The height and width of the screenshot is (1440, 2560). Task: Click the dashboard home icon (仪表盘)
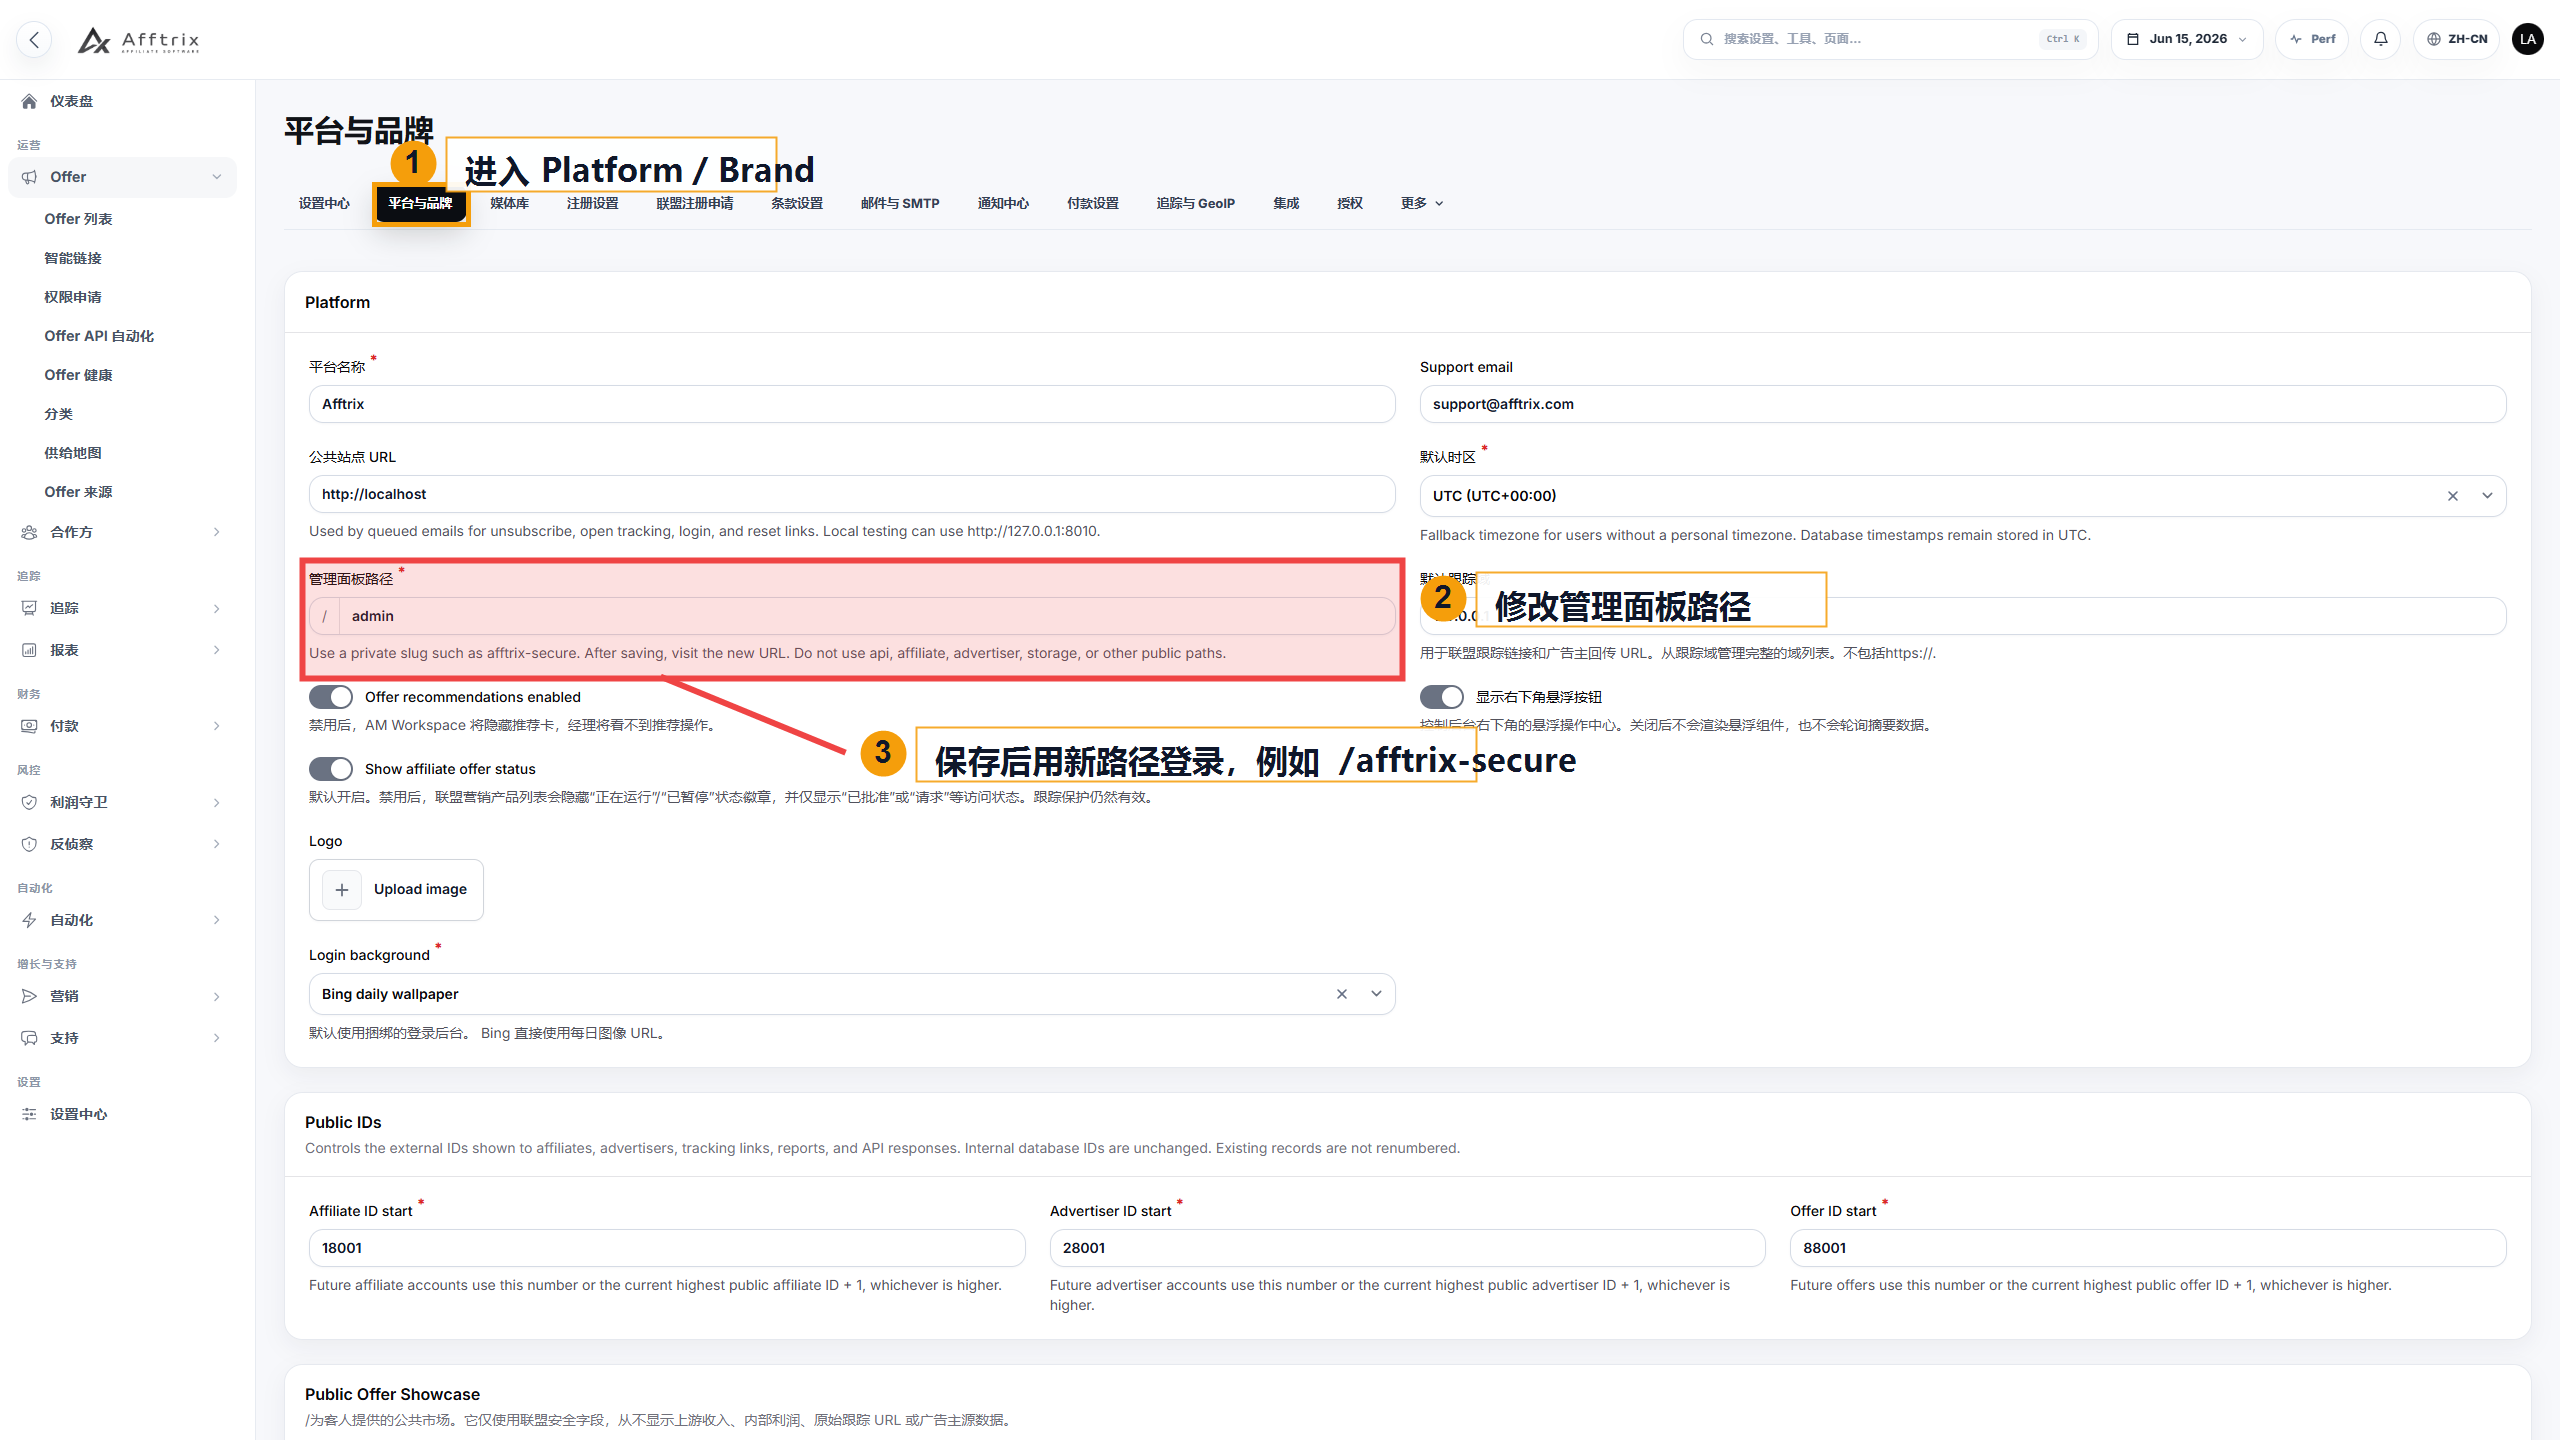pyautogui.click(x=29, y=101)
